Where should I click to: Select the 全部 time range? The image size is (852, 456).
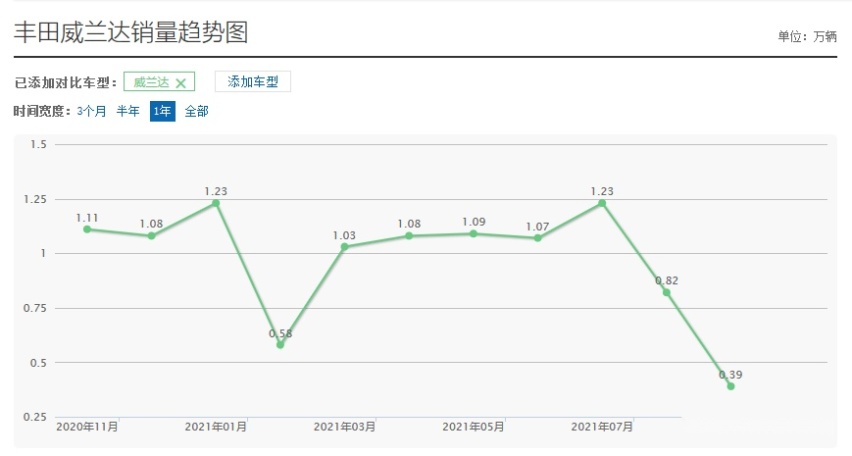click(x=196, y=111)
